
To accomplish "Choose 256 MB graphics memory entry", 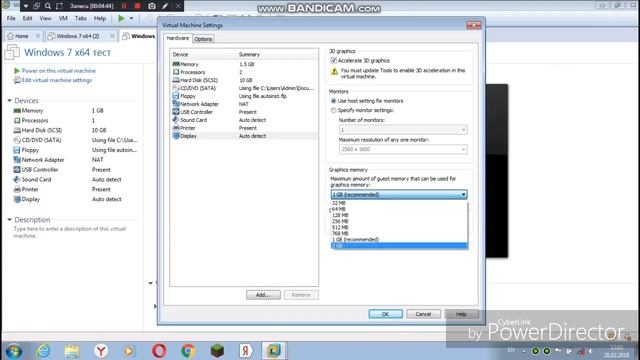I will [399, 221].
